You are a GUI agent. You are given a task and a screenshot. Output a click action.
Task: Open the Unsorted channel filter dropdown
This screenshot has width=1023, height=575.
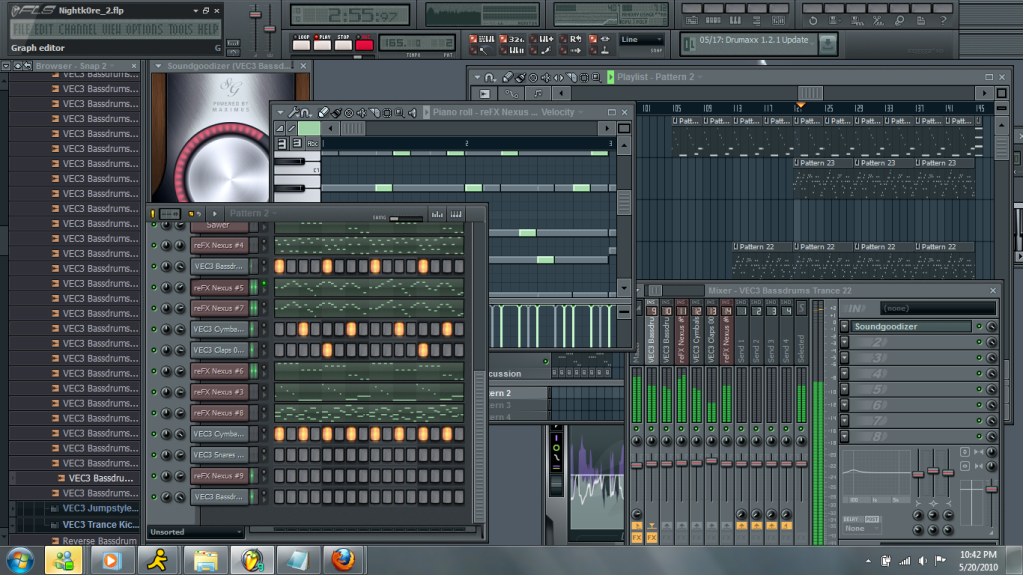tap(195, 532)
